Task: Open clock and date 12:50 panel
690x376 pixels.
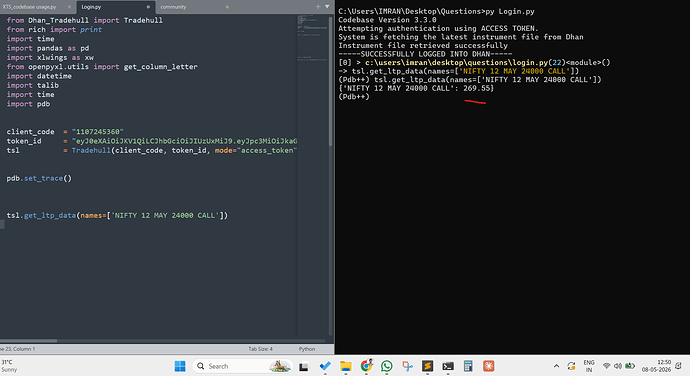Action: pos(656,366)
